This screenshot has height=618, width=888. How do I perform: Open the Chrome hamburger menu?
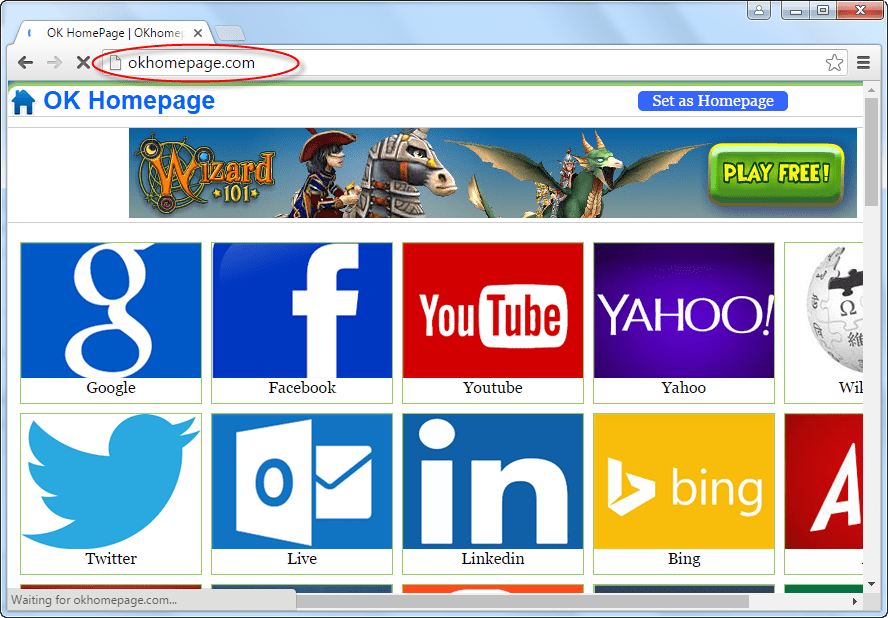[x=863, y=62]
